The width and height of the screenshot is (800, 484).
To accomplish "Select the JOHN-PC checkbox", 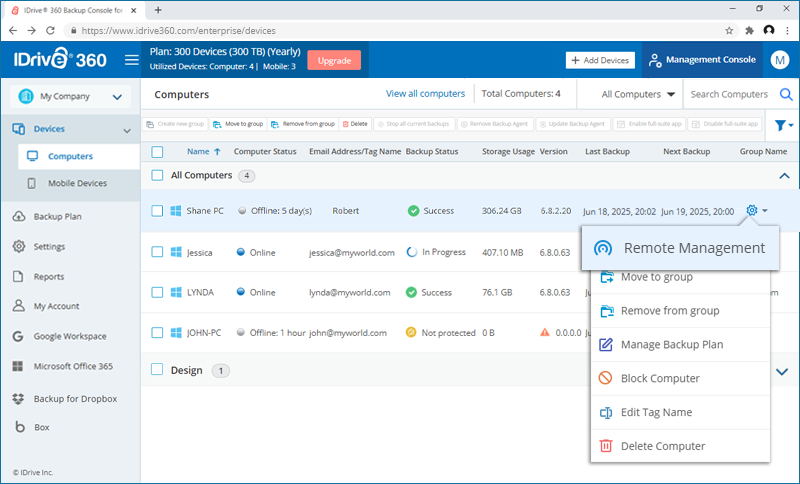I will click(157, 333).
